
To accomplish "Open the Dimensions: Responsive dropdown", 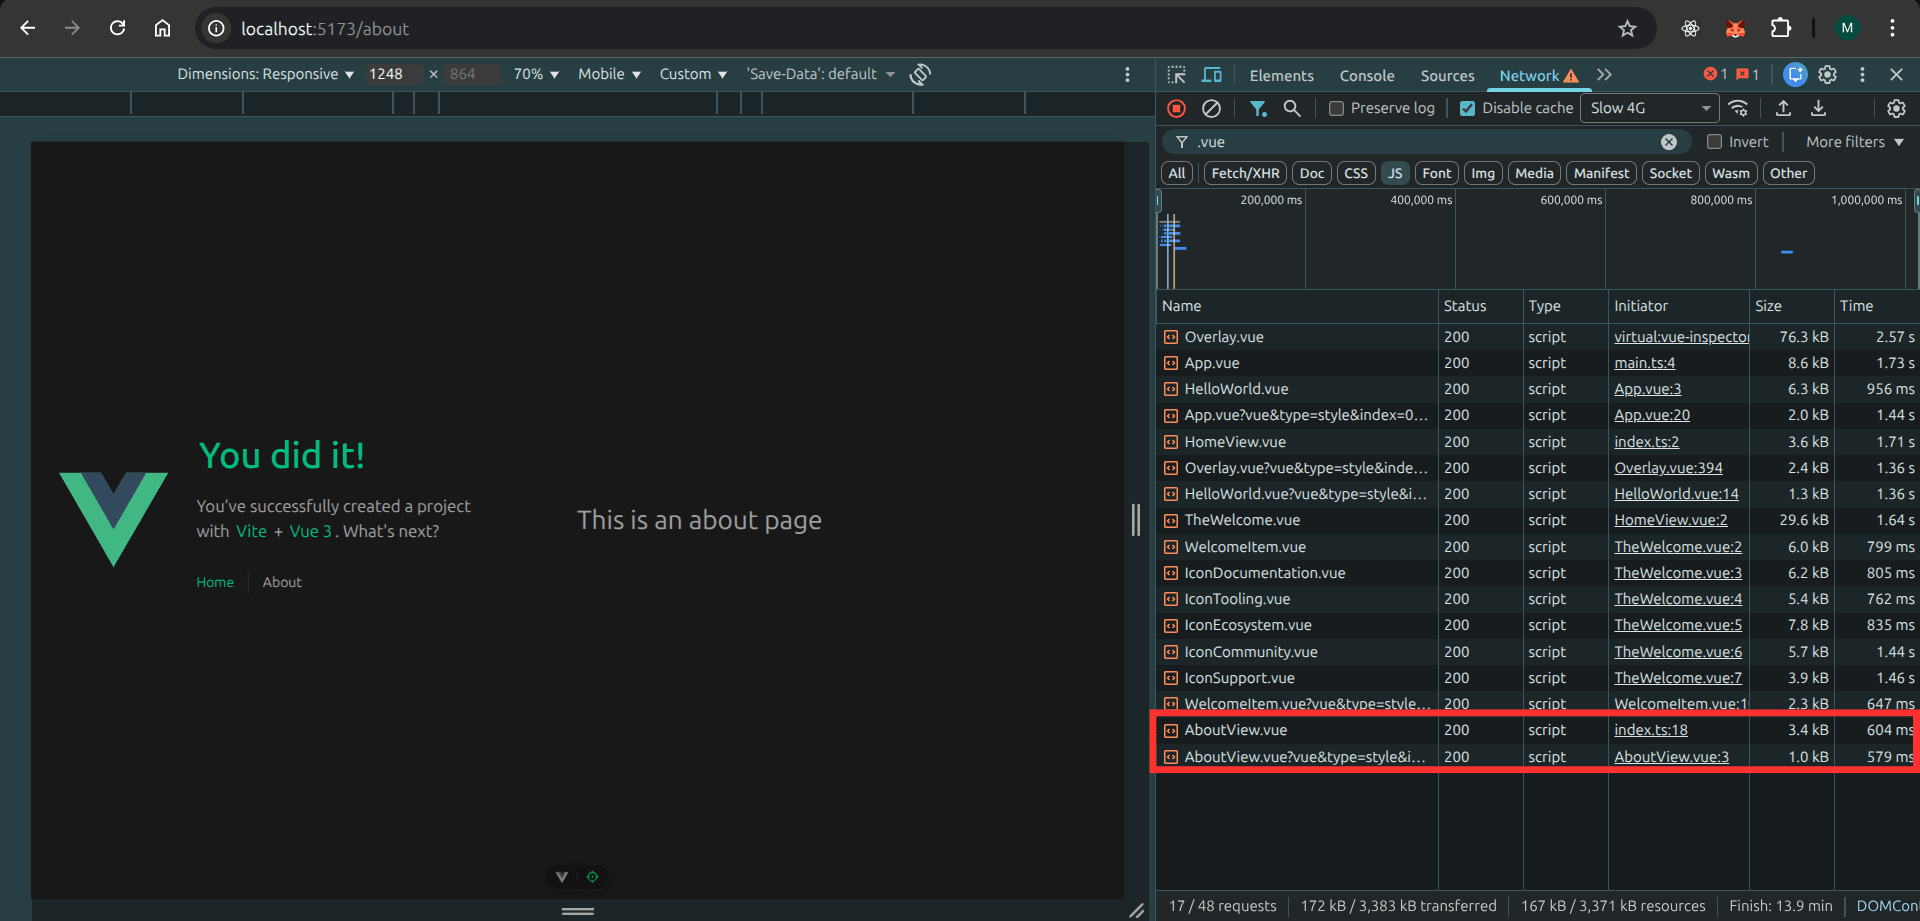I will pyautogui.click(x=265, y=74).
